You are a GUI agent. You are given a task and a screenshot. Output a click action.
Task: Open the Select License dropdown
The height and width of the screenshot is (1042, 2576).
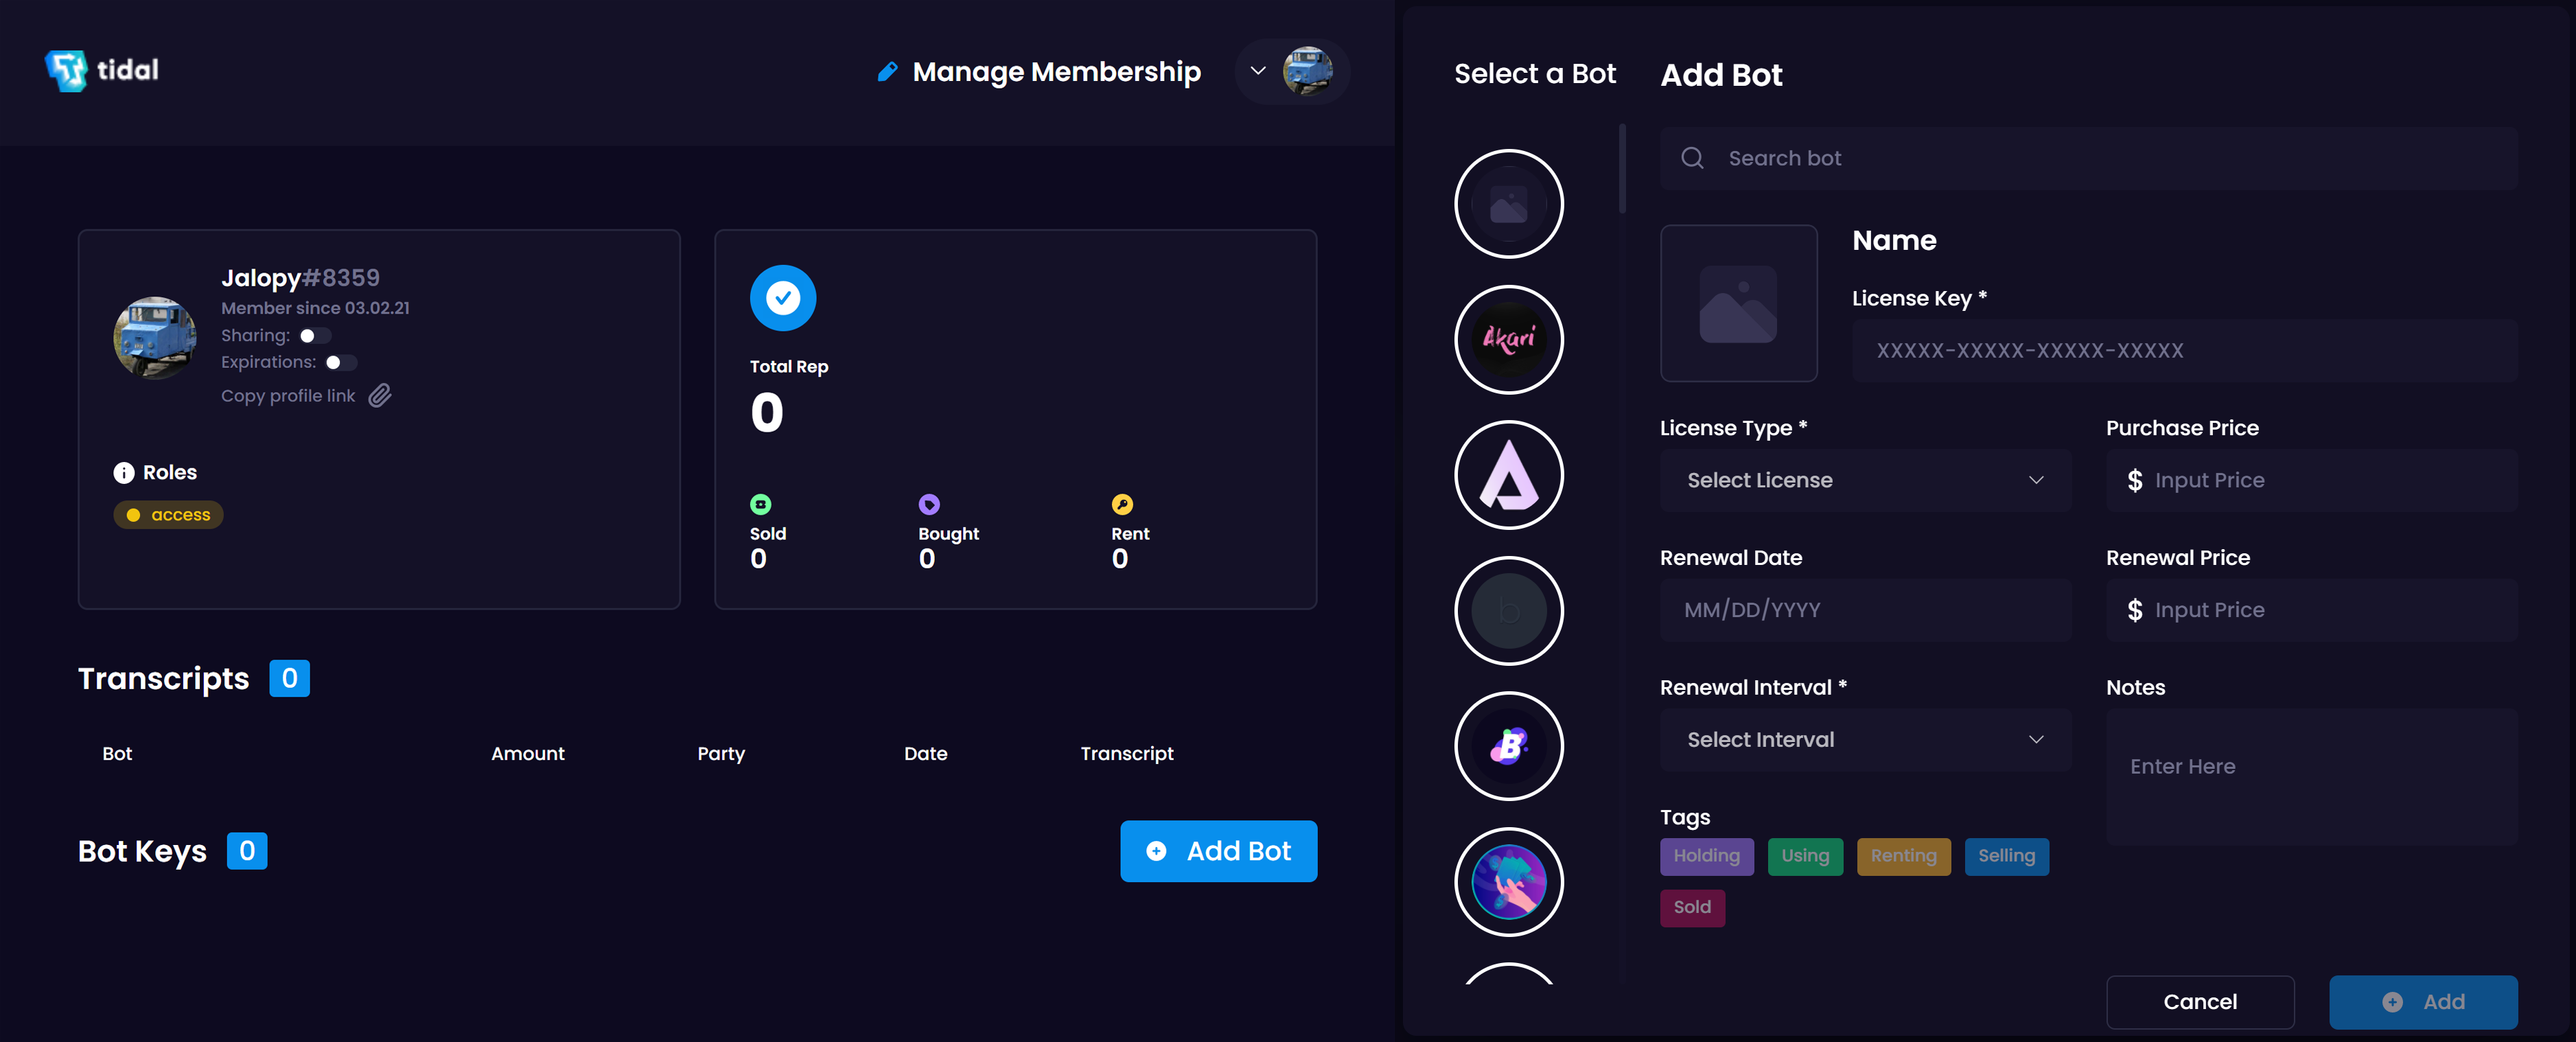1864,481
